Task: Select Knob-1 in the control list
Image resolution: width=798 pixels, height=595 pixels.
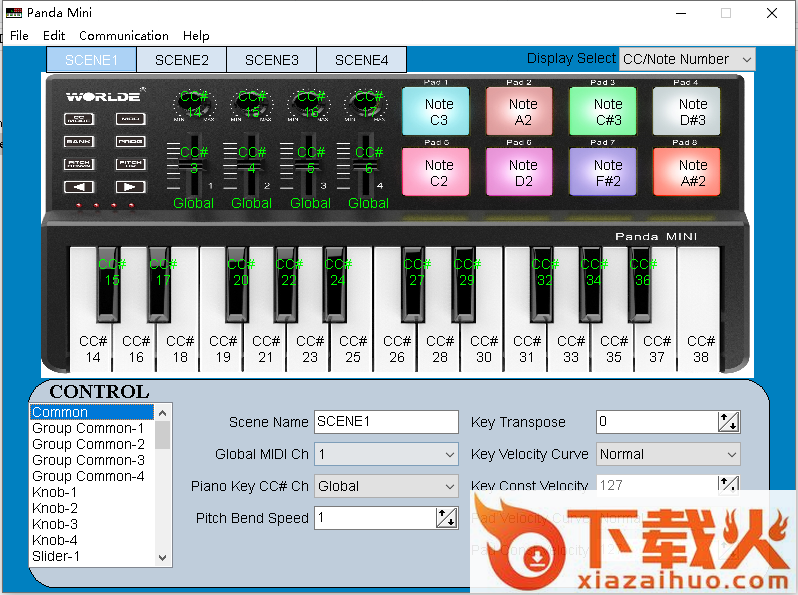Action: [x=92, y=492]
